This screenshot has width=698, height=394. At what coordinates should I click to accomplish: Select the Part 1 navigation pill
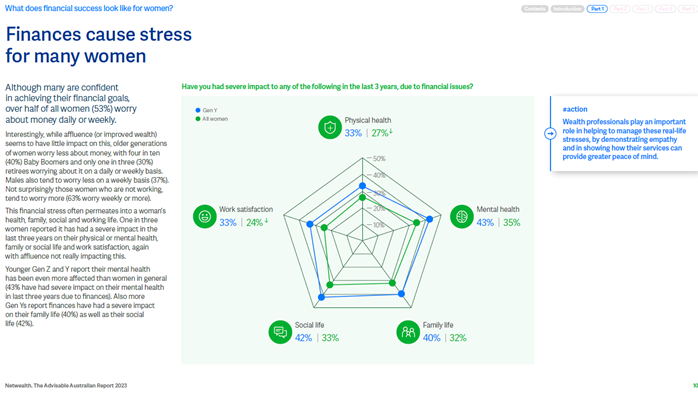pos(597,9)
